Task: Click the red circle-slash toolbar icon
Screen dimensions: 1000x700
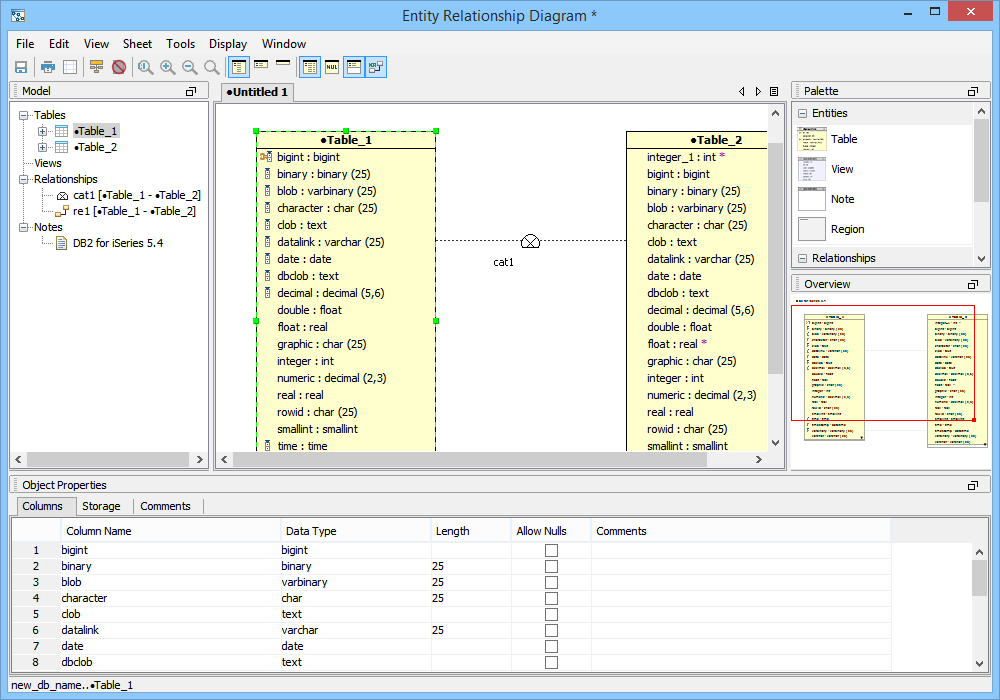Action: pos(119,67)
